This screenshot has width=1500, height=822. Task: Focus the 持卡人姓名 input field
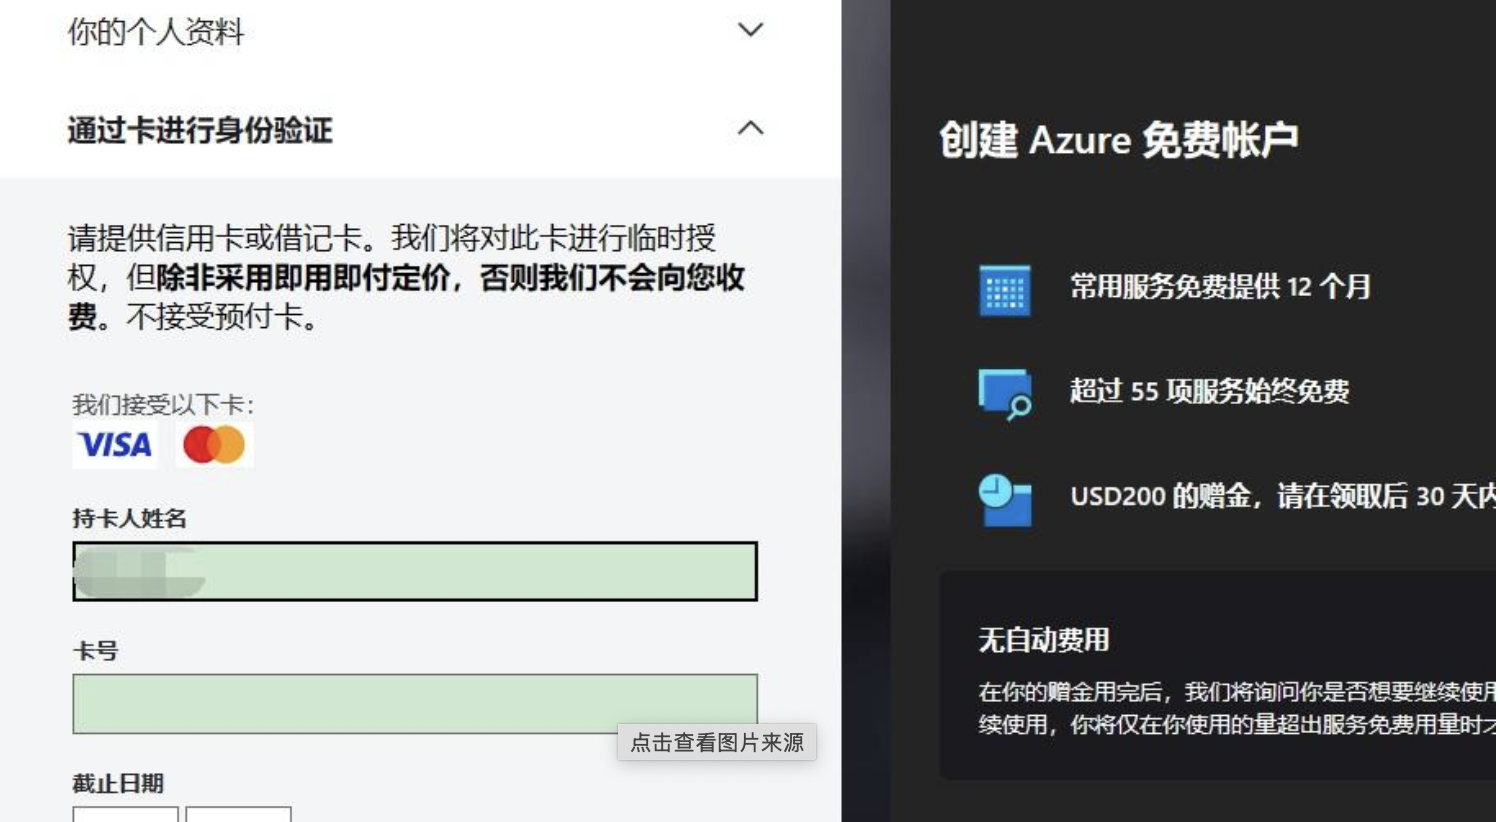(415, 571)
